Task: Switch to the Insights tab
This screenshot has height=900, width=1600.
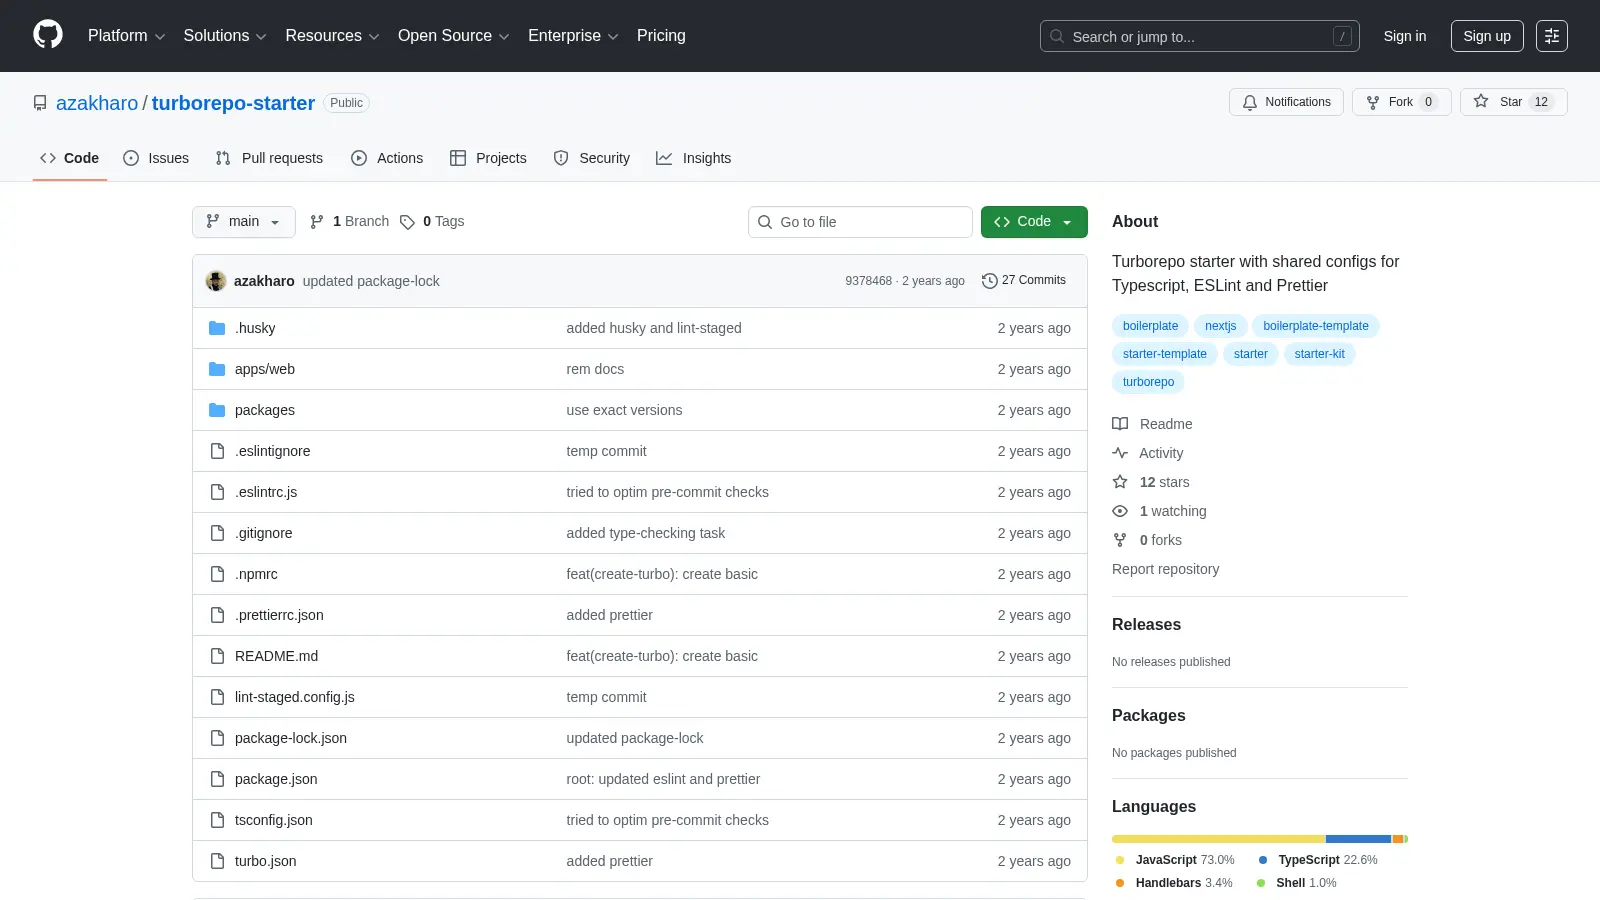Action: click(x=694, y=158)
